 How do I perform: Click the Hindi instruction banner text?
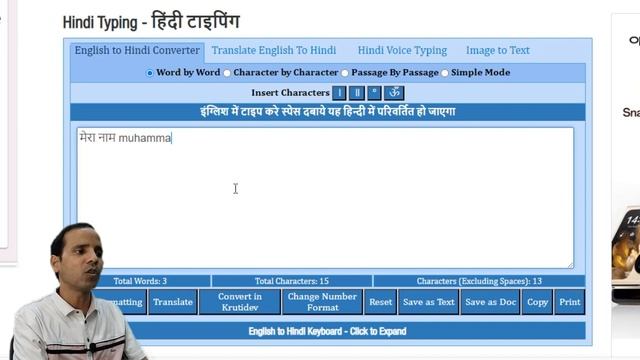pos(328,112)
